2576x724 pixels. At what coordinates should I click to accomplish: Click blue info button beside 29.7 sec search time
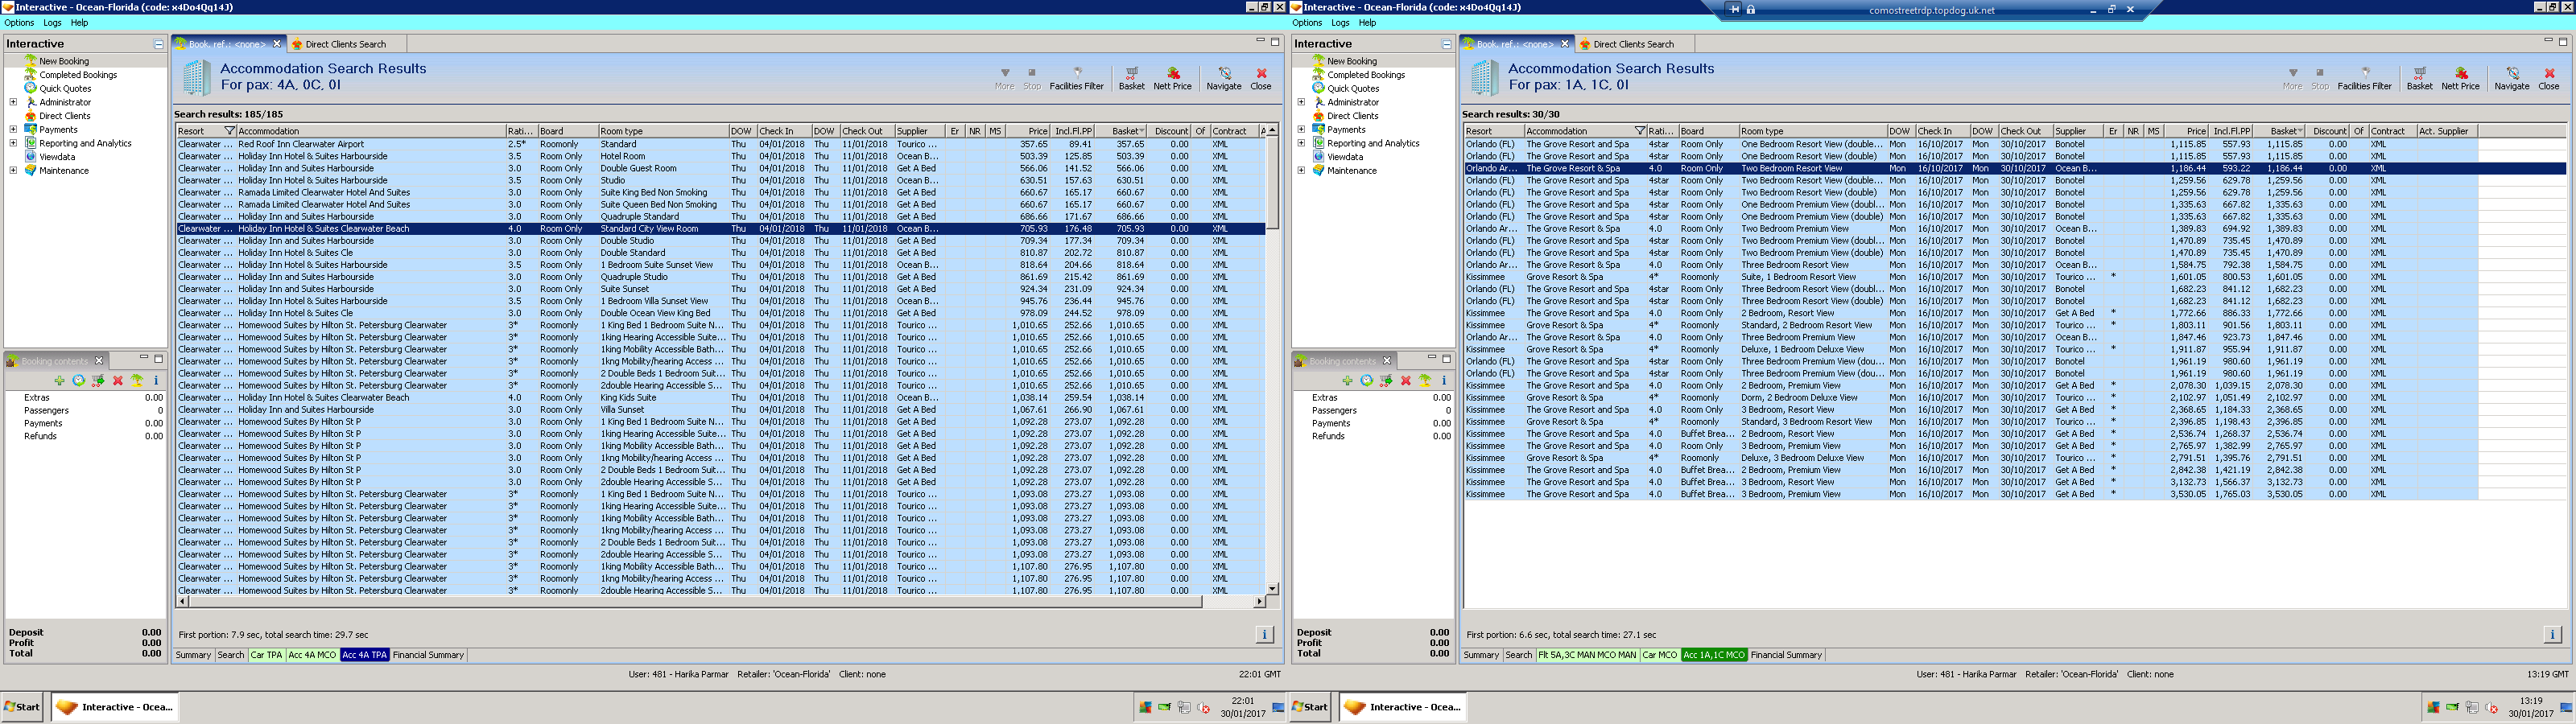point(1263,634)
